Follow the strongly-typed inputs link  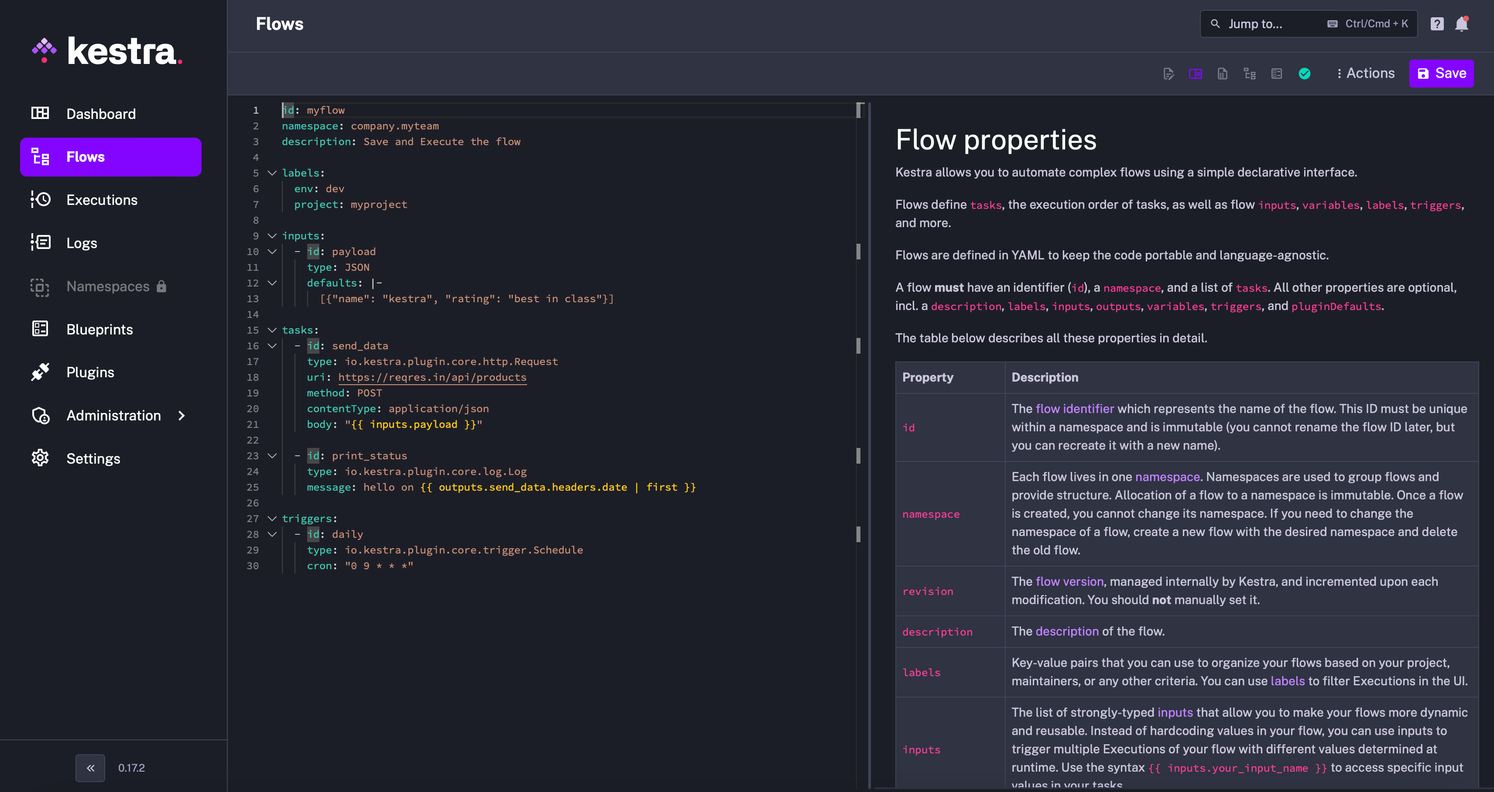tap(1175, 713)
